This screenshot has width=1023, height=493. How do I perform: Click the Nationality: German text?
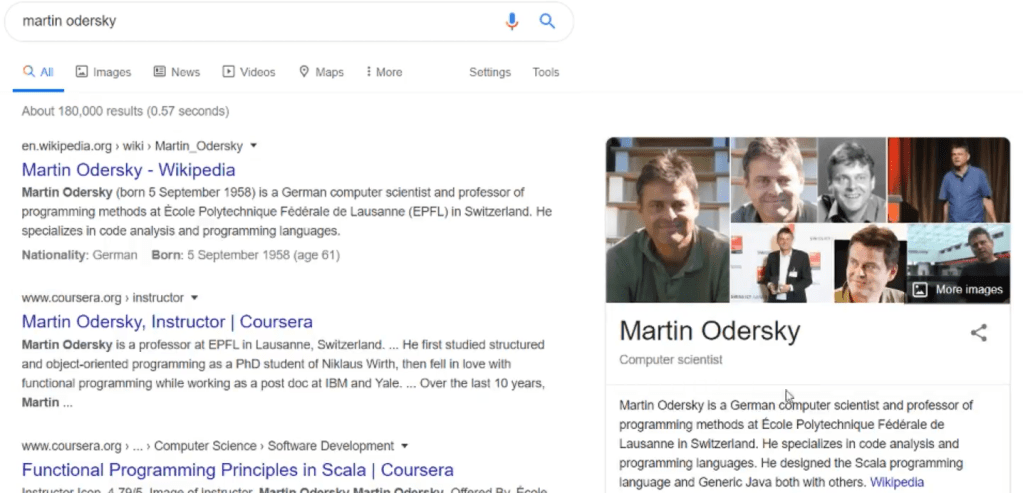coord(80,255)
